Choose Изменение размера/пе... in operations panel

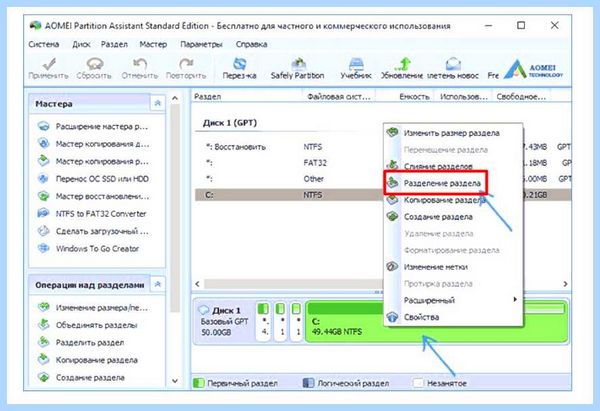(92, 308)
